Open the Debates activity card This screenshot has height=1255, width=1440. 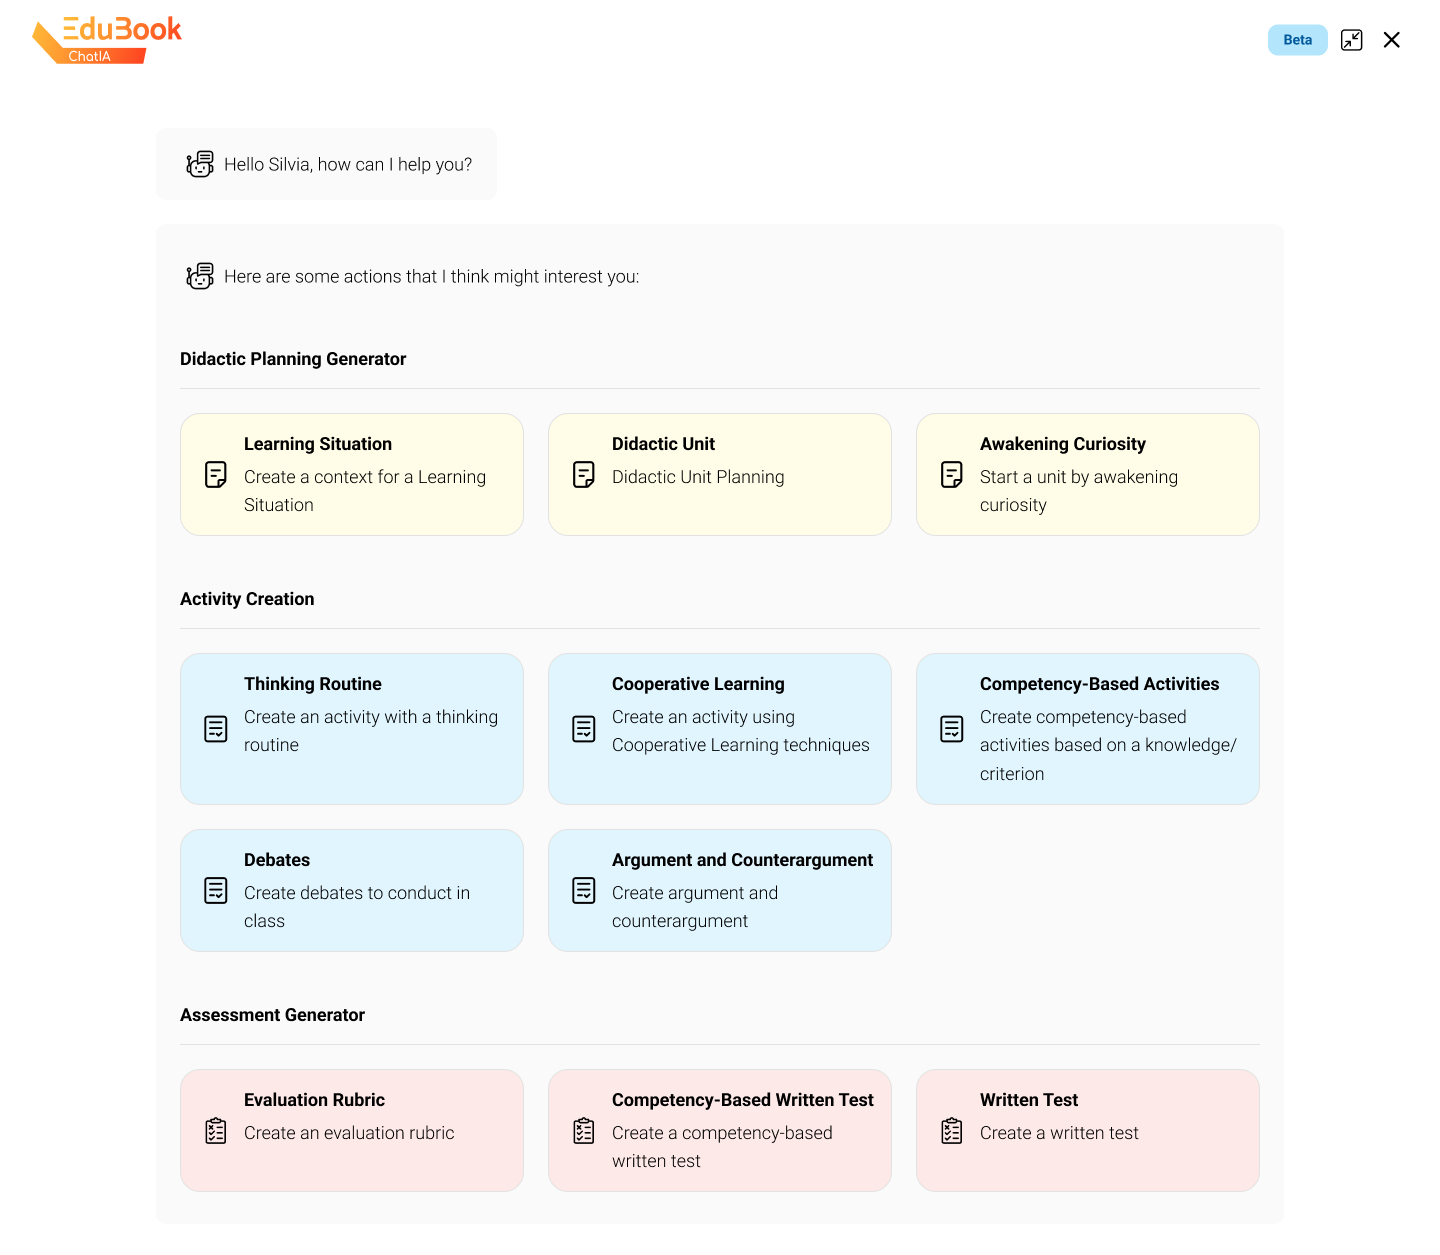pyautogui.click(x=351, y=890)
